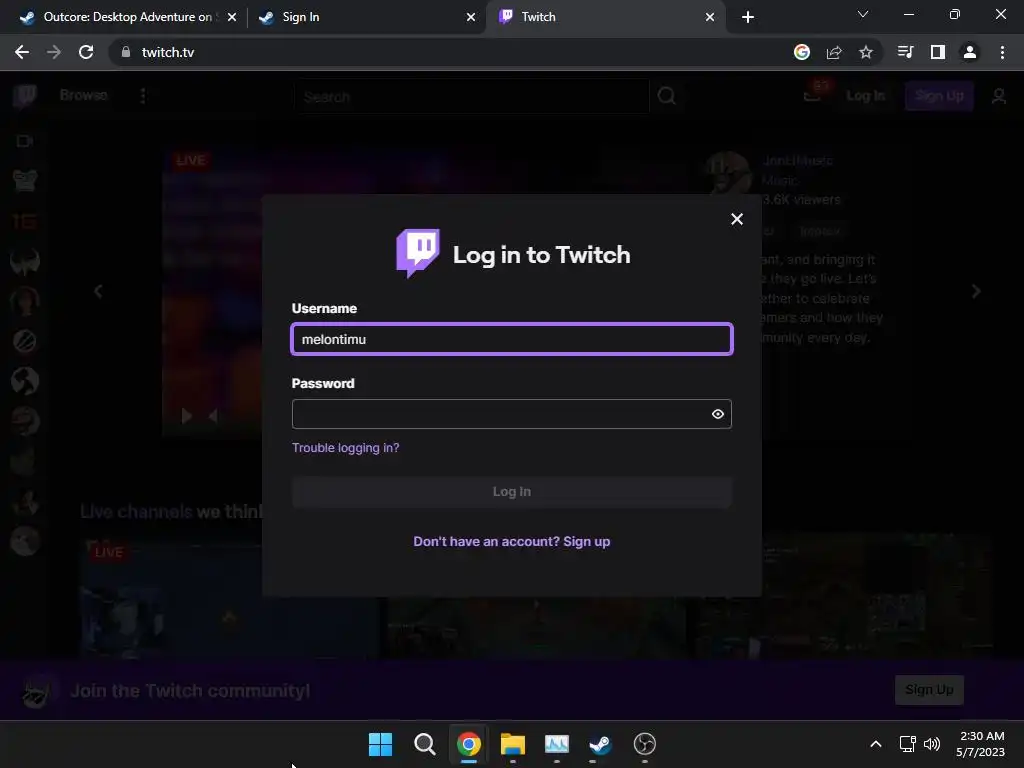Open Chrome three-dot menu
This screenshot has height=768, width=1024.
pos(1002,52)
